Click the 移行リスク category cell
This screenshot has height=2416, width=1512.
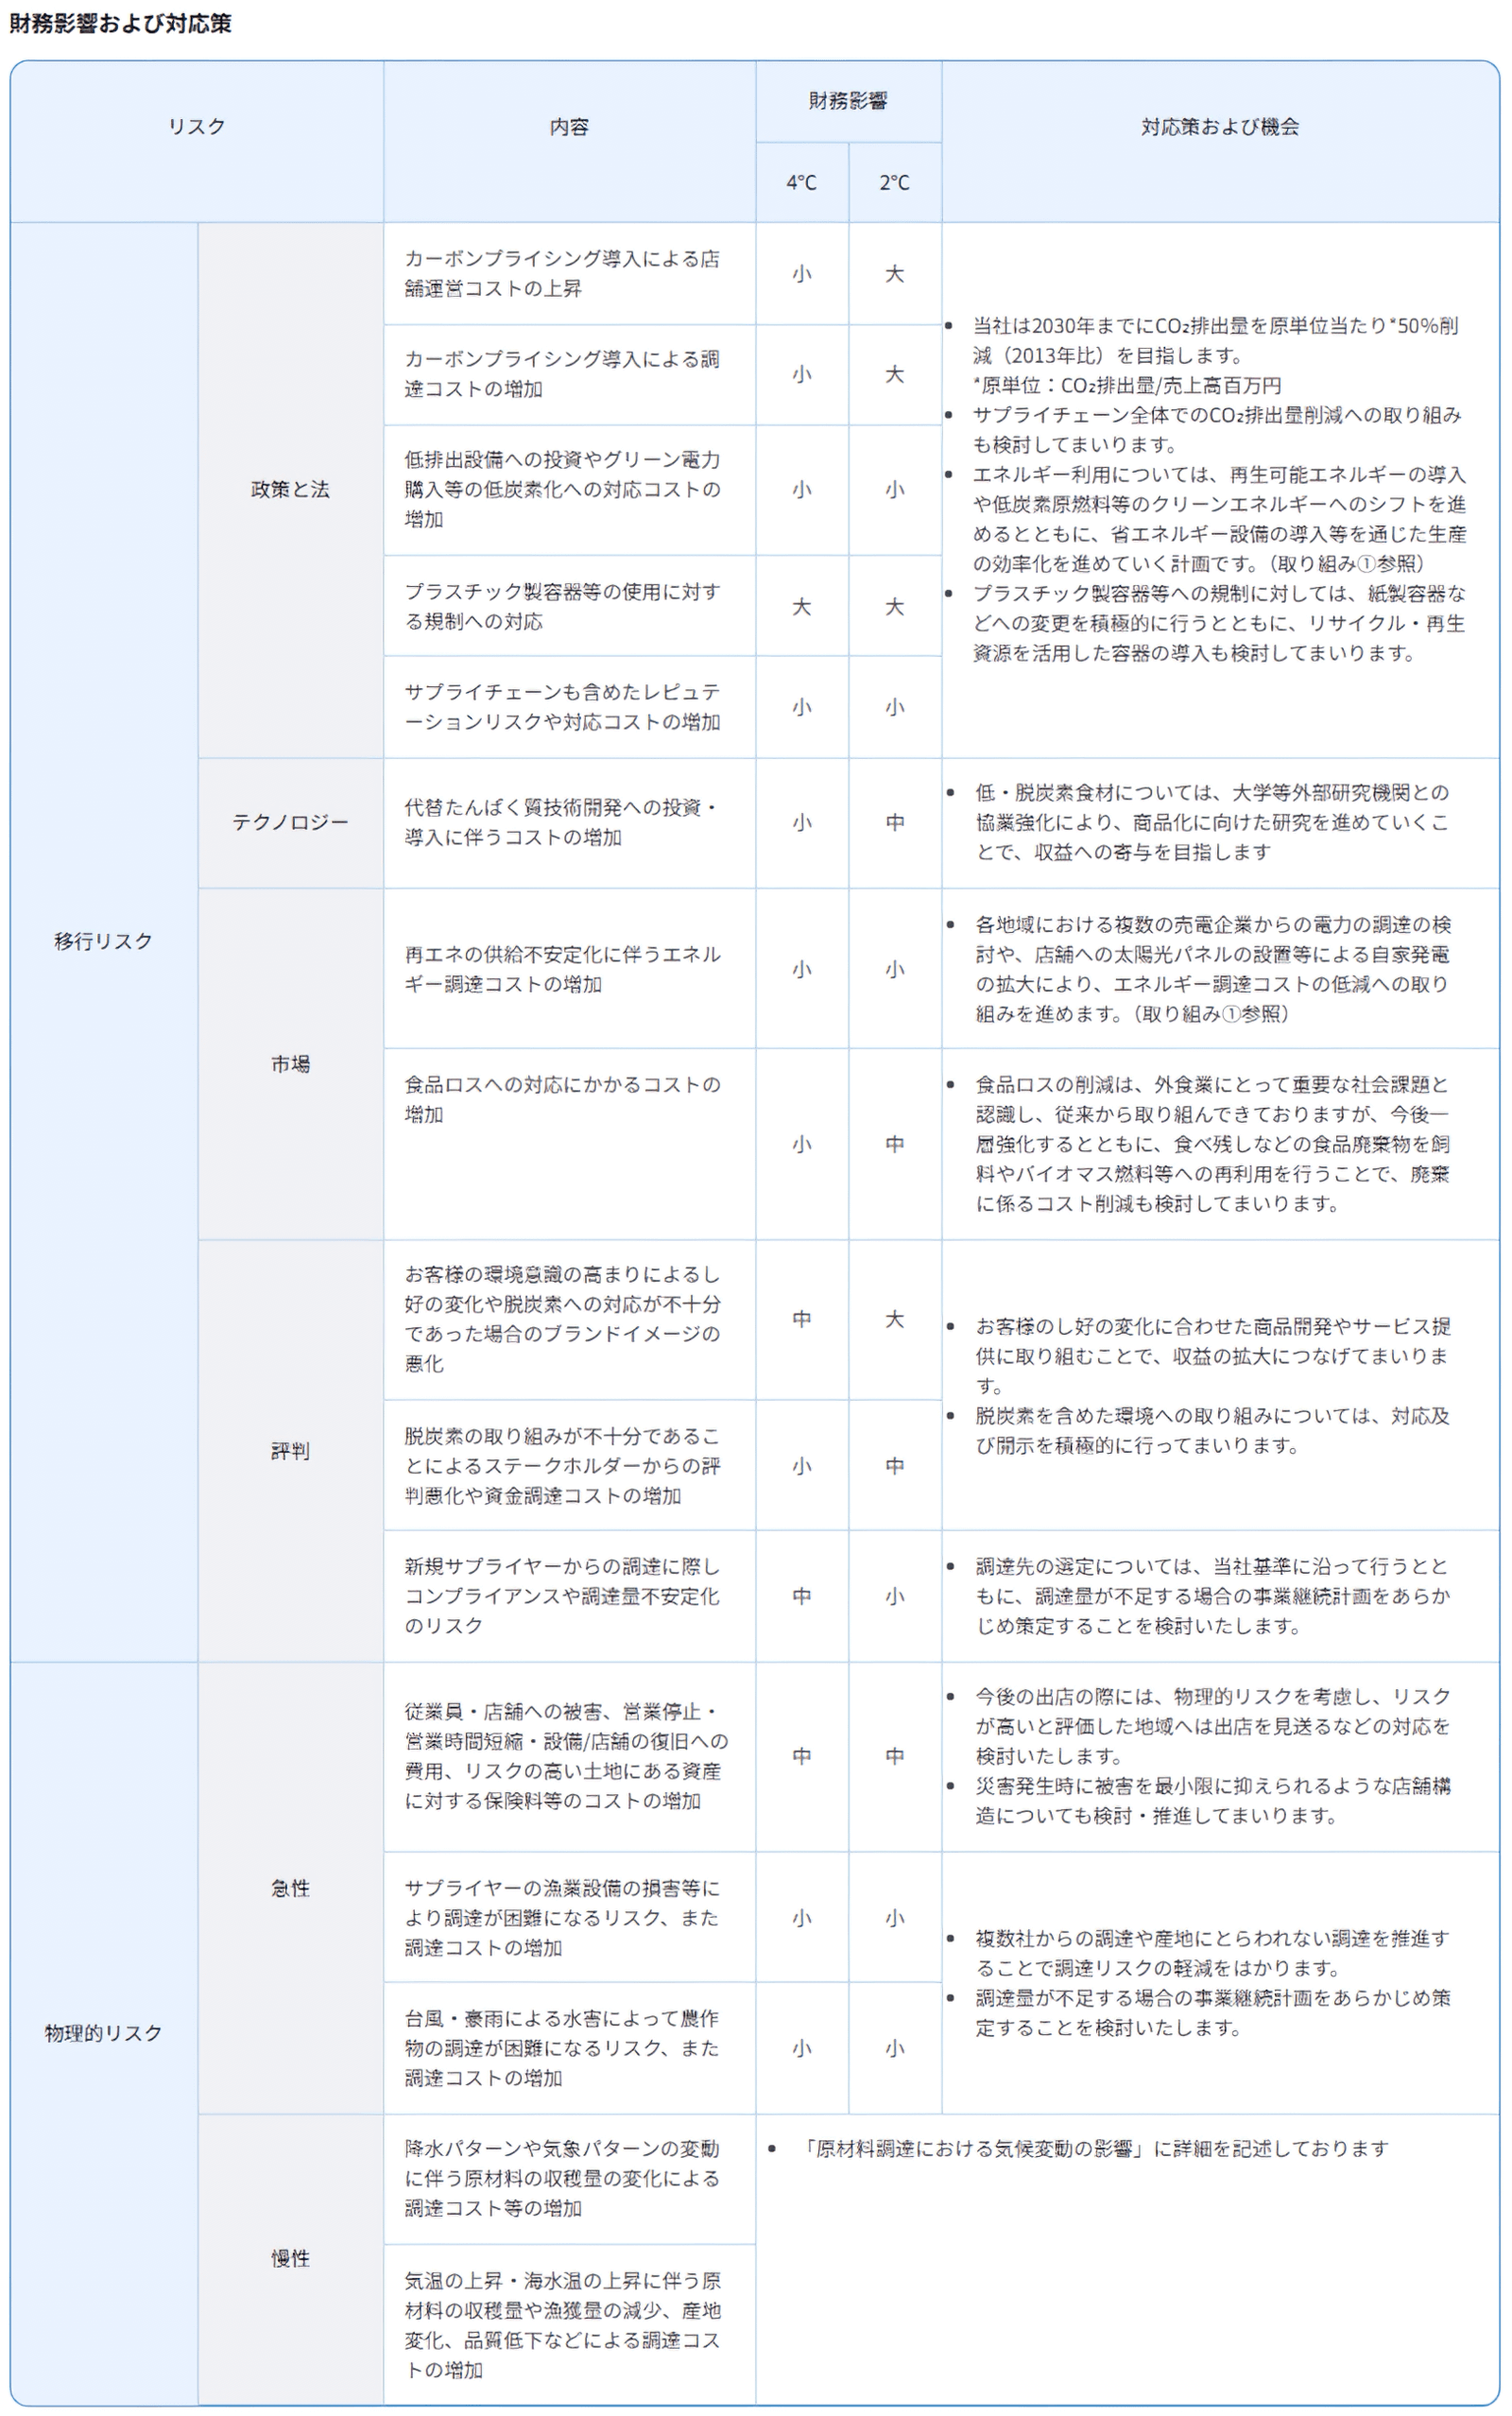(103, 941)
